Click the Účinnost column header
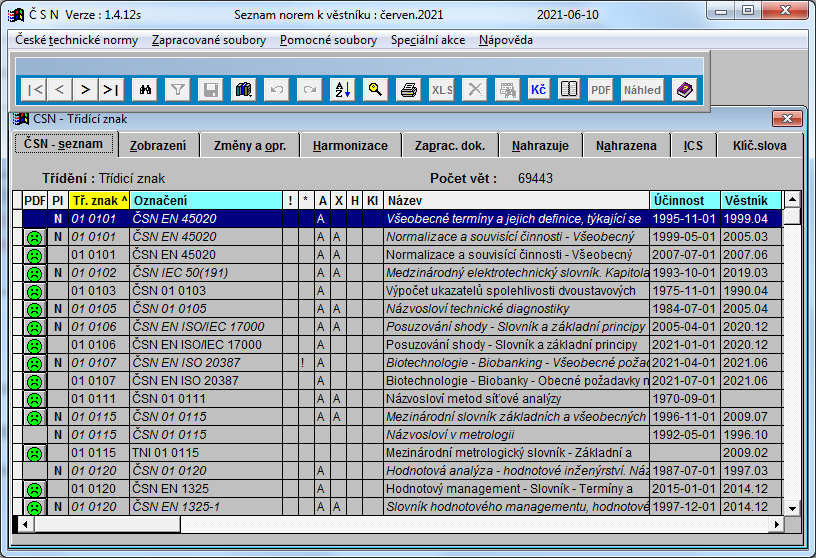Screen dimensions: 816x558 tap(684, 200)
